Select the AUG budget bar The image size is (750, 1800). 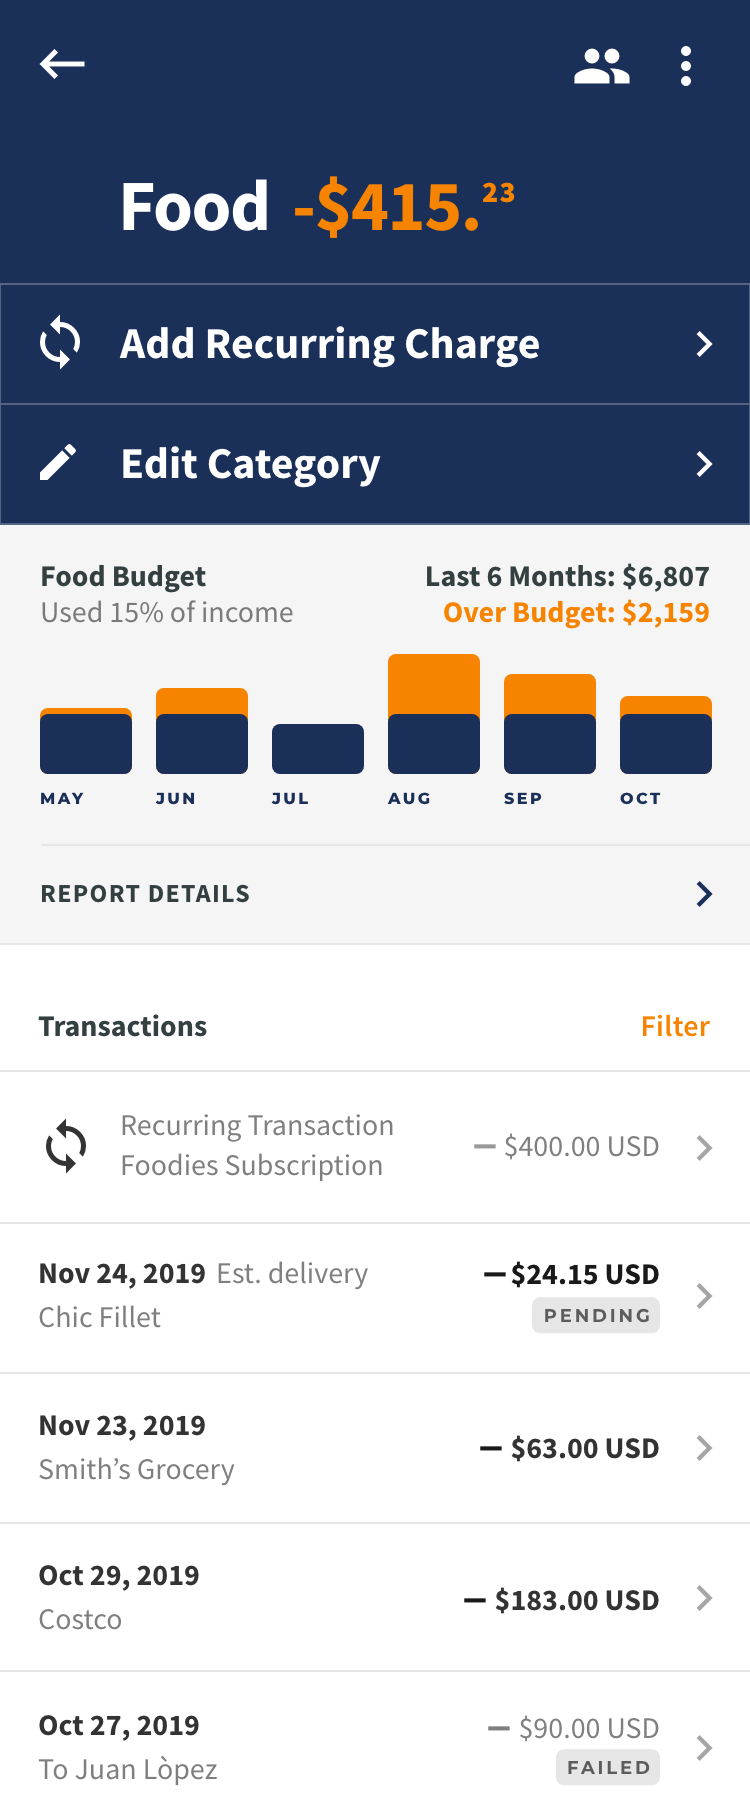pos(434,714)
